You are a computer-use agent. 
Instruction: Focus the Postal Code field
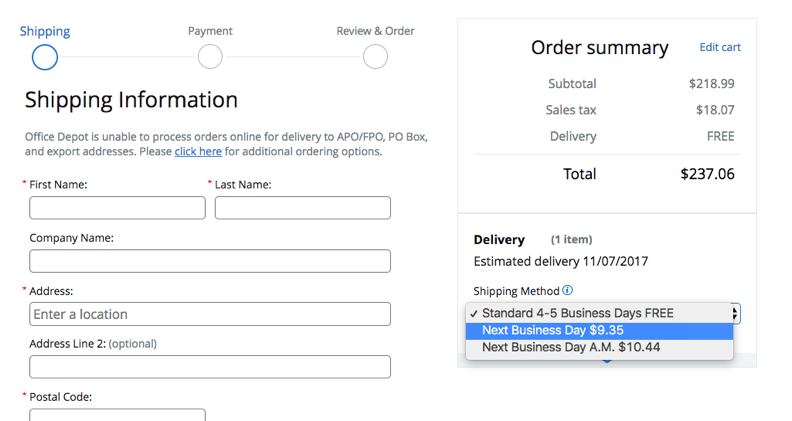coord(117,414)
